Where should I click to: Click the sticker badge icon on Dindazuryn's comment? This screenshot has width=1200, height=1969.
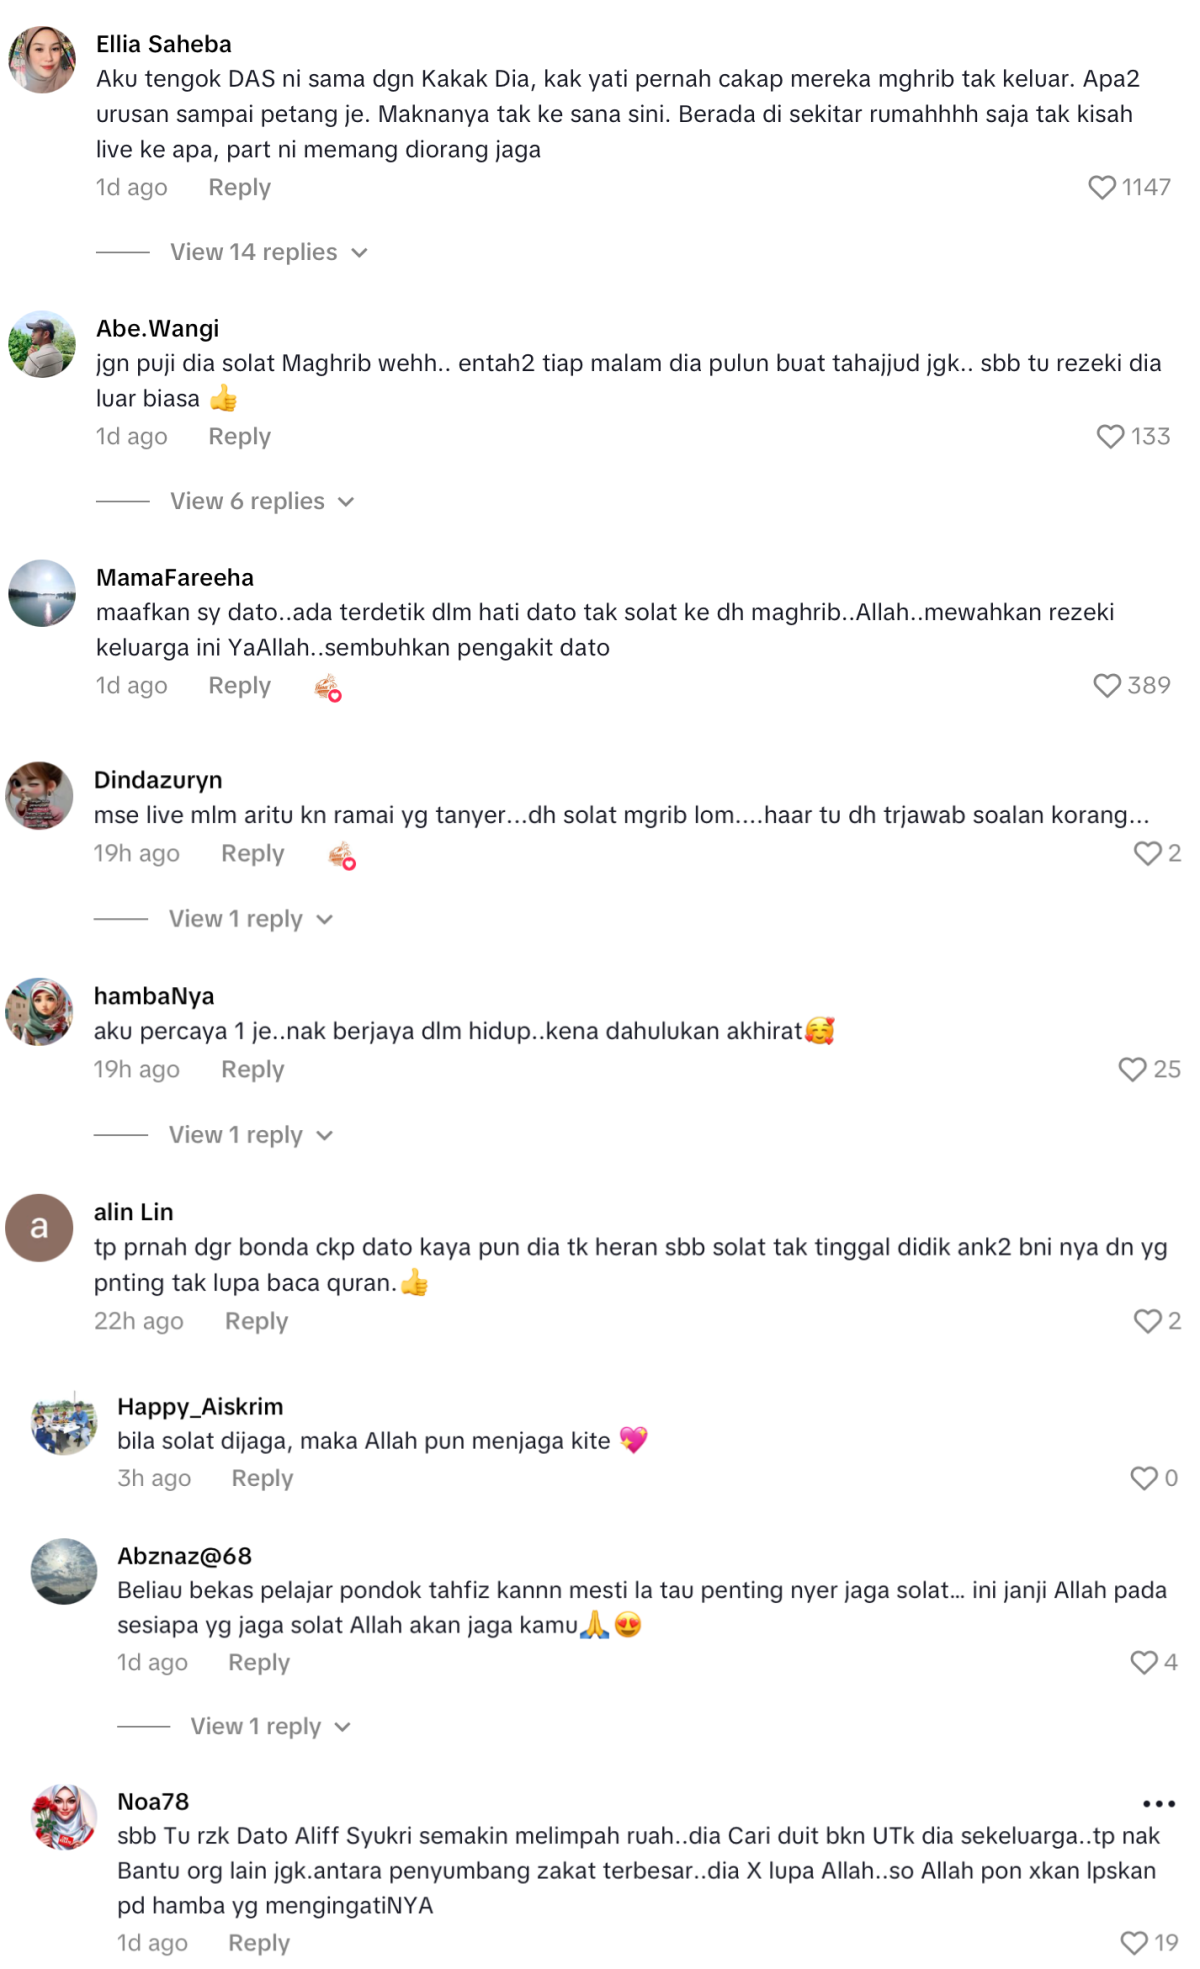[342, 856]
